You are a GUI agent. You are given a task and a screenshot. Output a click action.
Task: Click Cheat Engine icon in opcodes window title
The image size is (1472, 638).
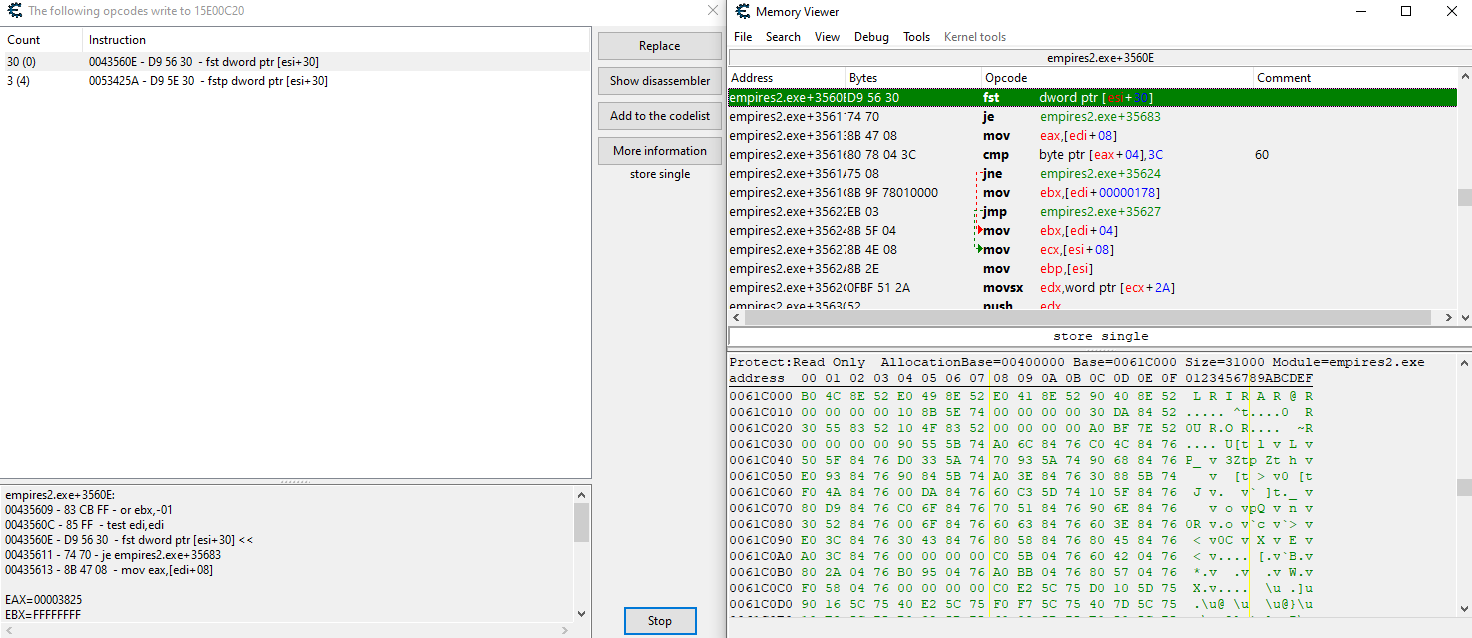click(14, 11)
